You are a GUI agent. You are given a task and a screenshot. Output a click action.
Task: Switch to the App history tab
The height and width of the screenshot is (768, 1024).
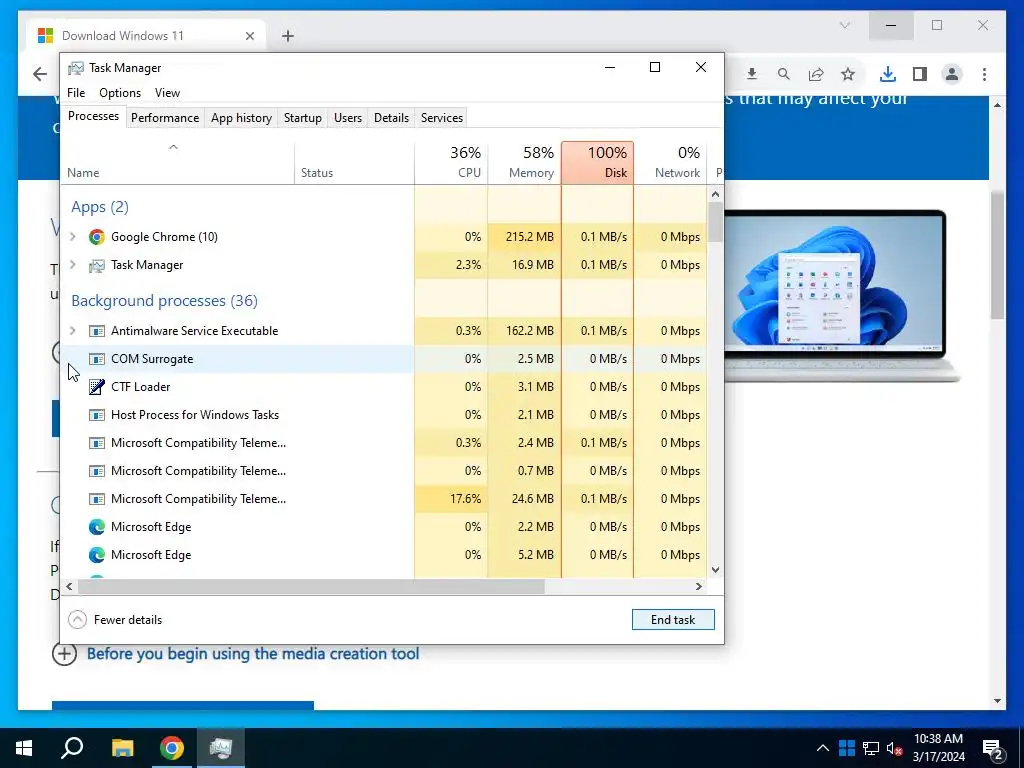(241, 118)
